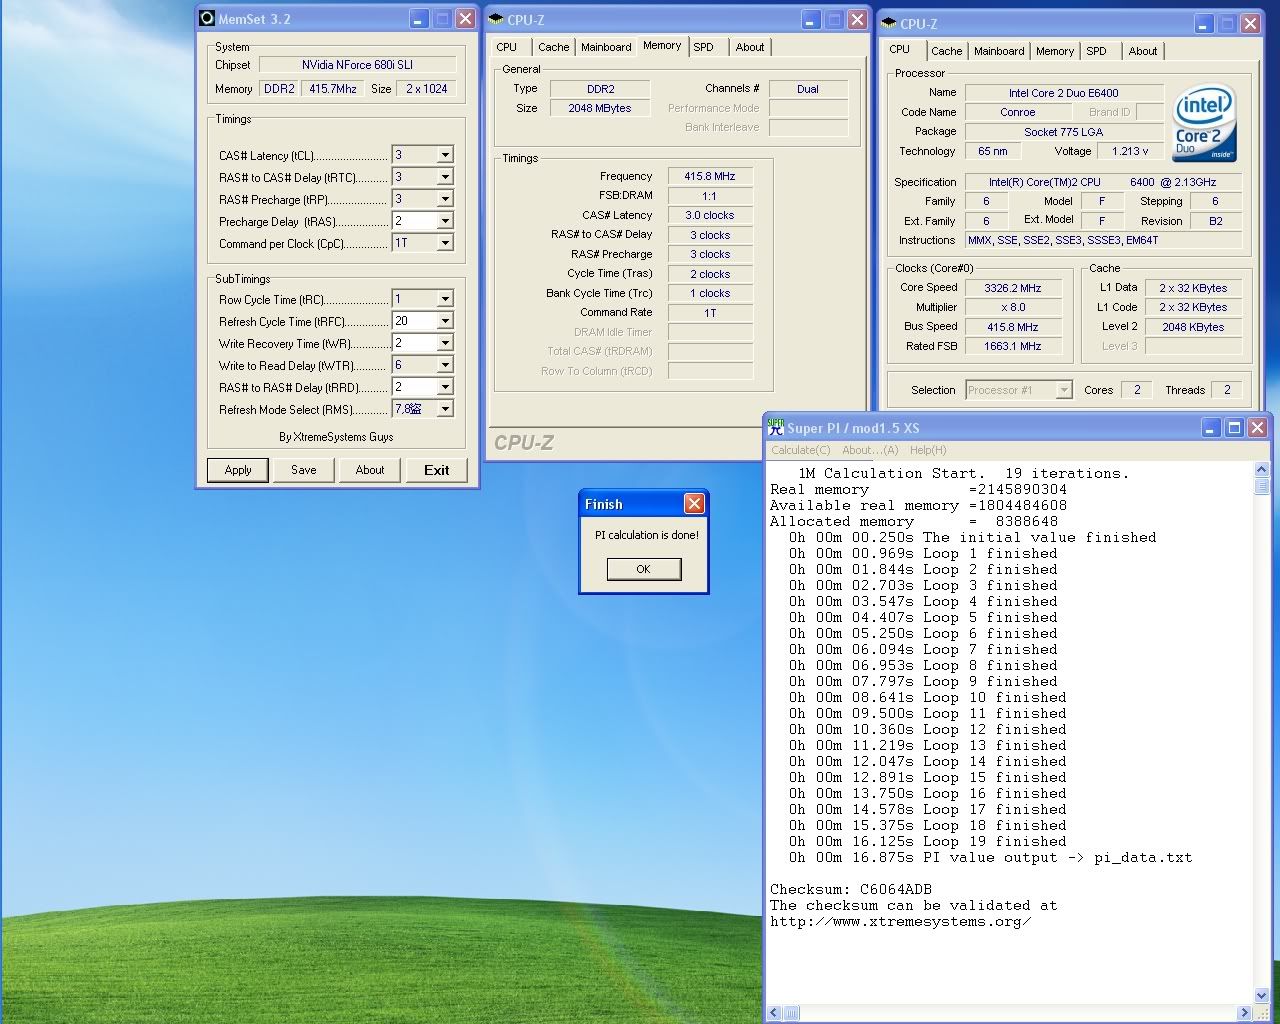Click the MemSet 3.2 title bar icon
The height and width of the screenshot is (1024, 1280).
pos(207,18)
